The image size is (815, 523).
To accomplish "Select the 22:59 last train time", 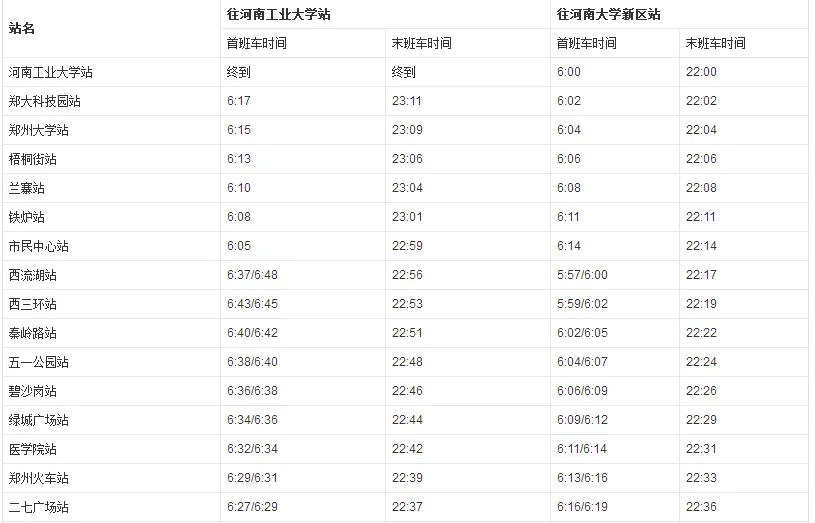I will pyautogui.click(x=407, y=246).
